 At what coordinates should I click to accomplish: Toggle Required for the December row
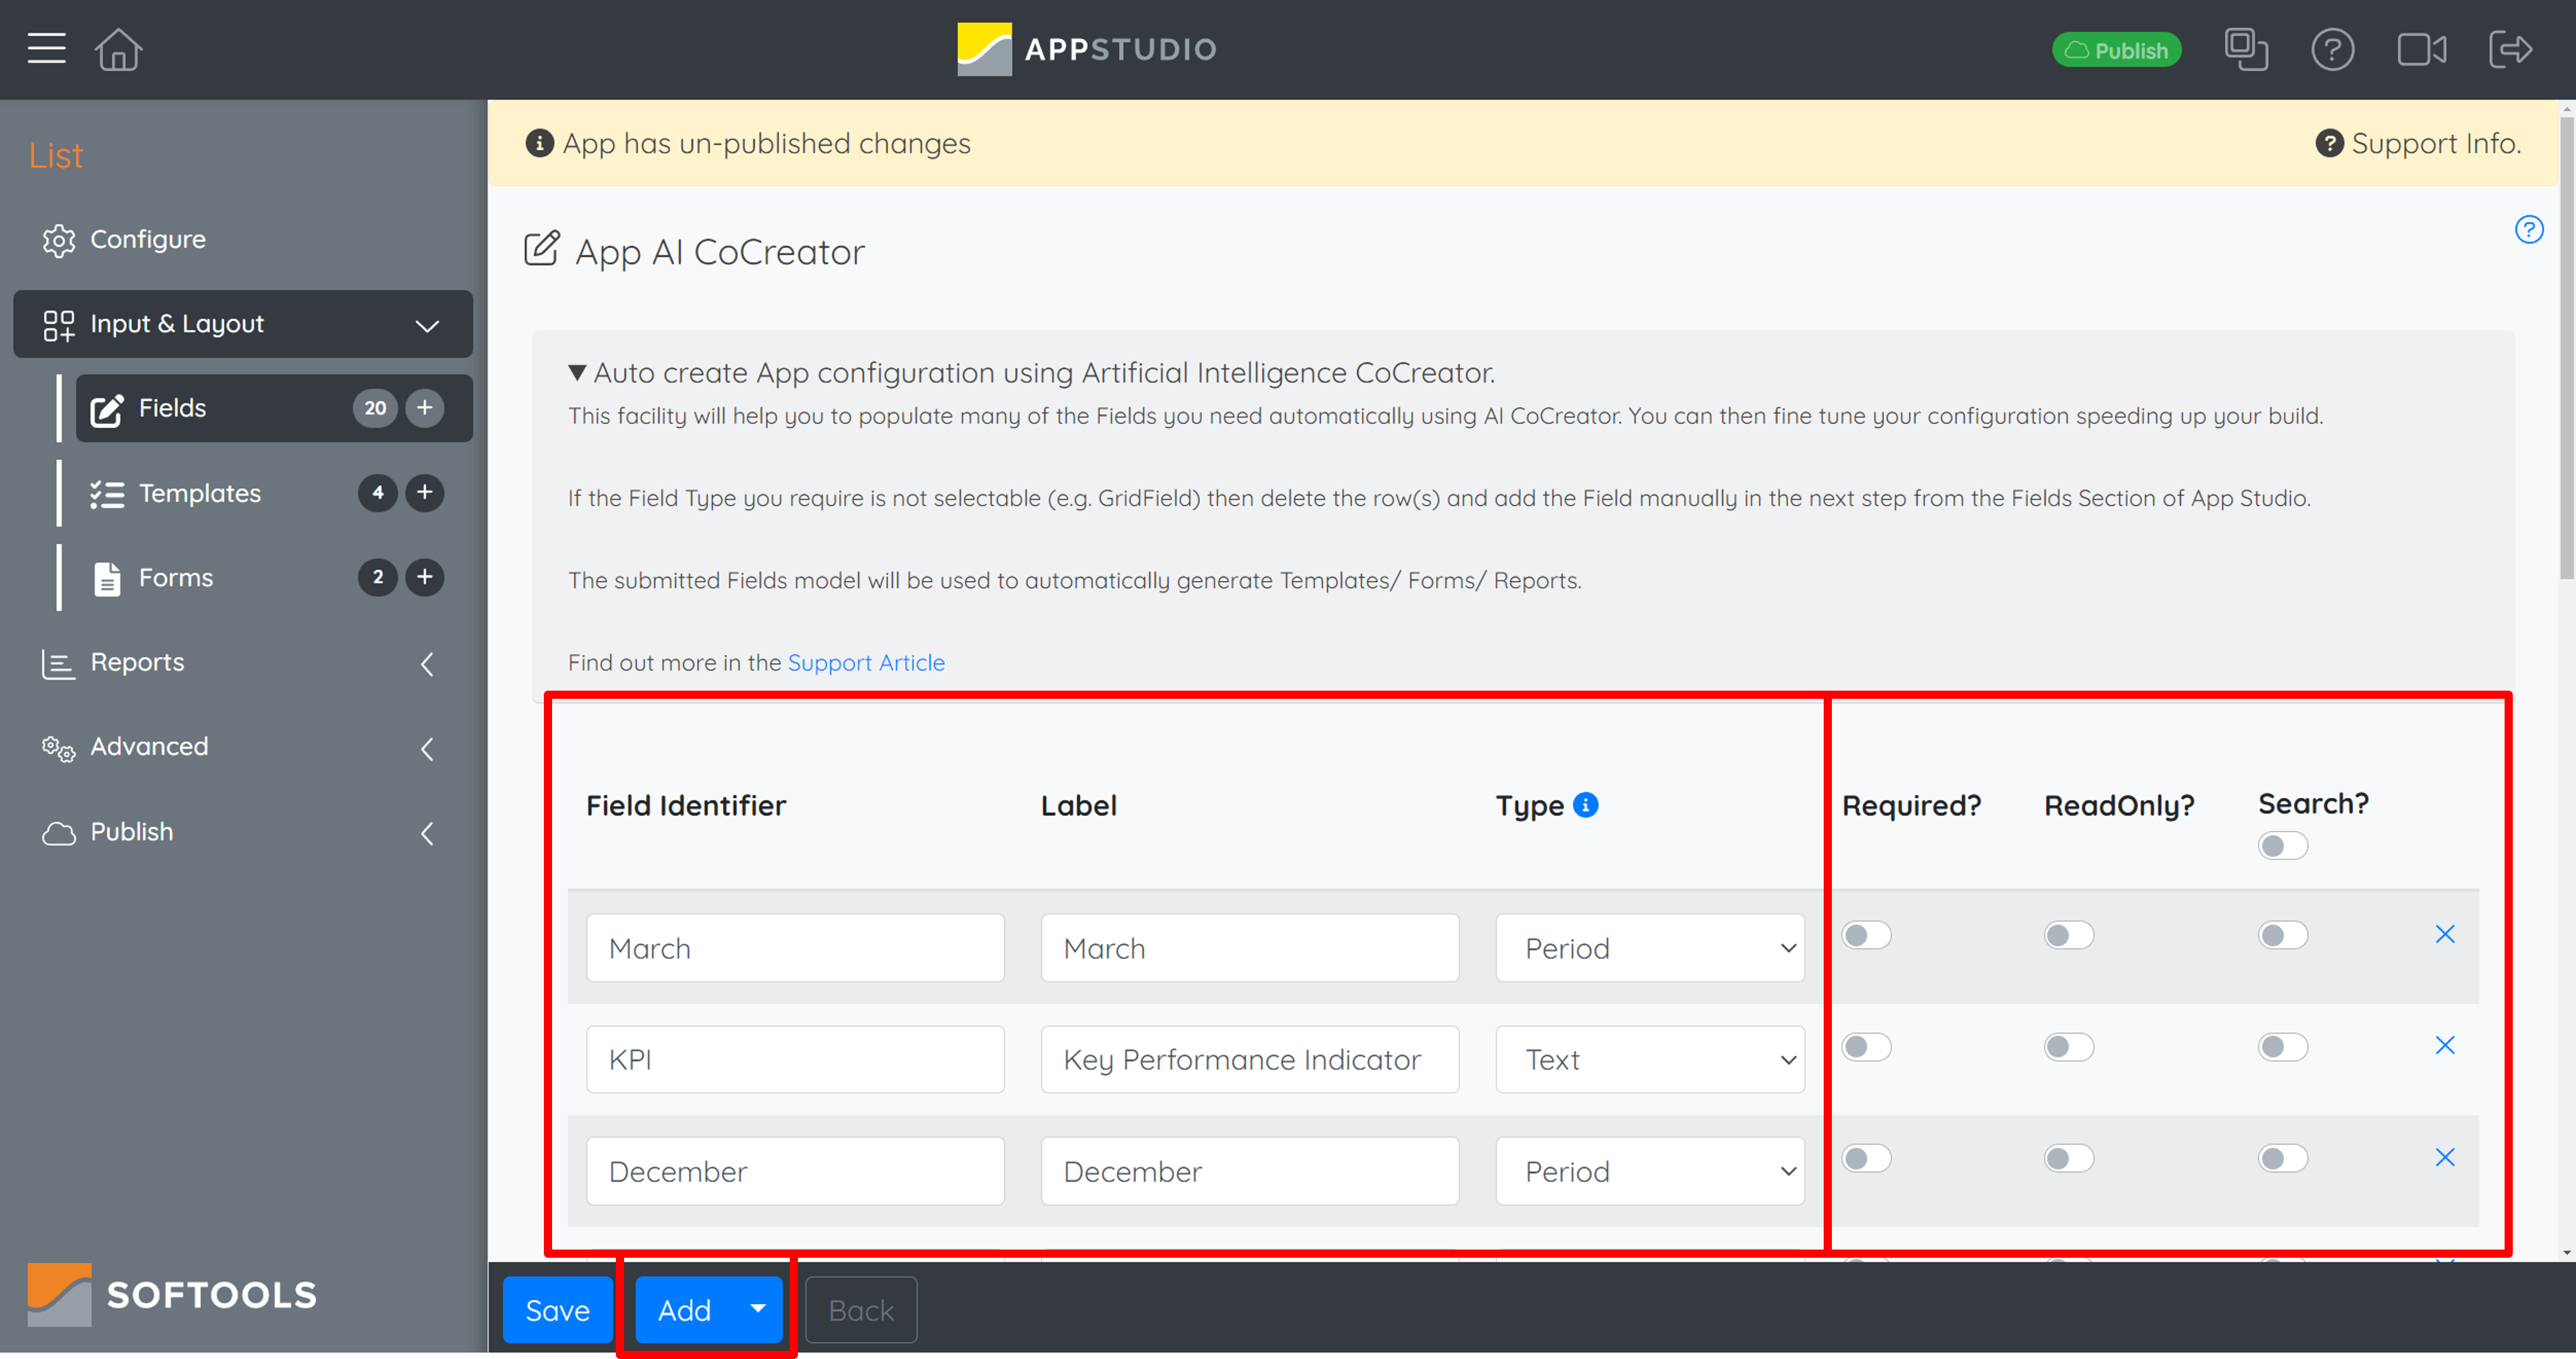tap(1866, 1158)
